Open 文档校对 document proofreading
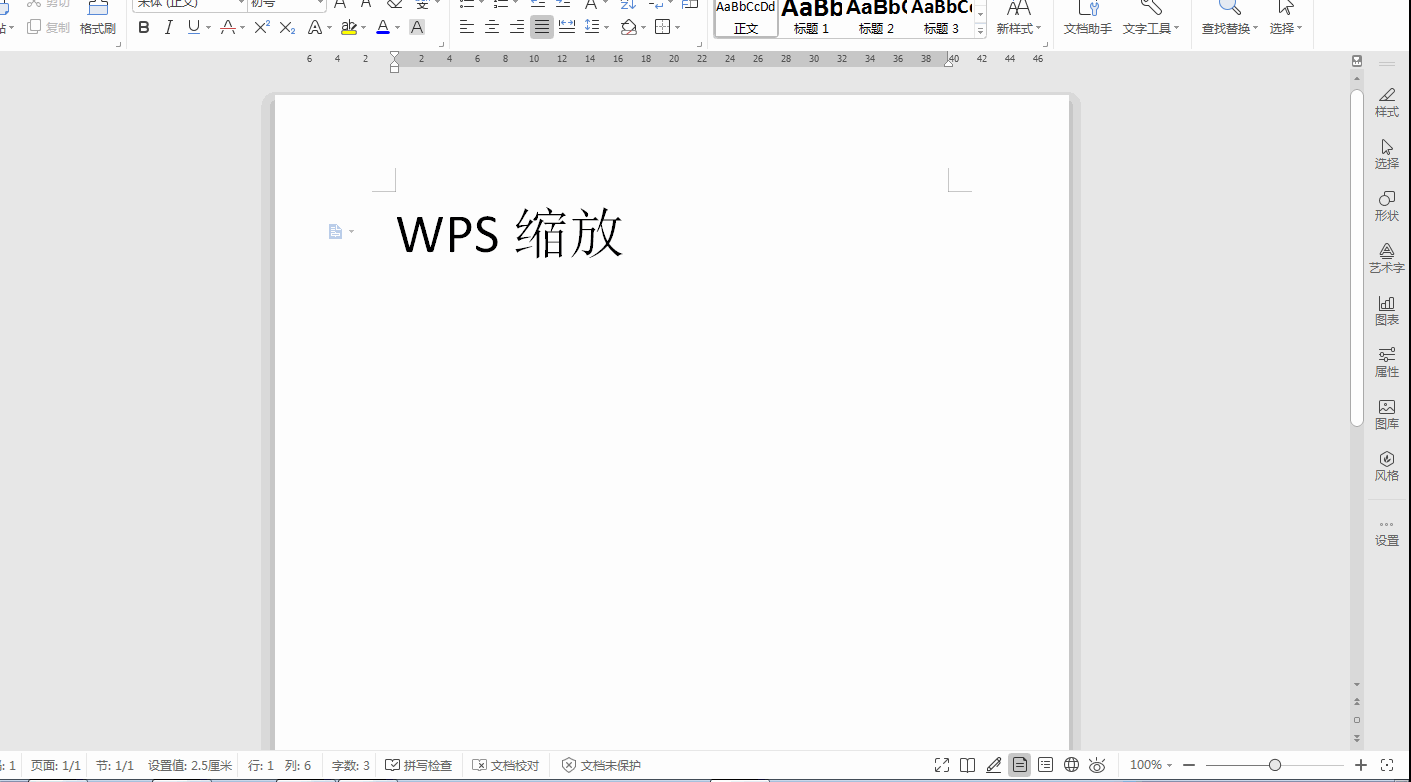 506,765
